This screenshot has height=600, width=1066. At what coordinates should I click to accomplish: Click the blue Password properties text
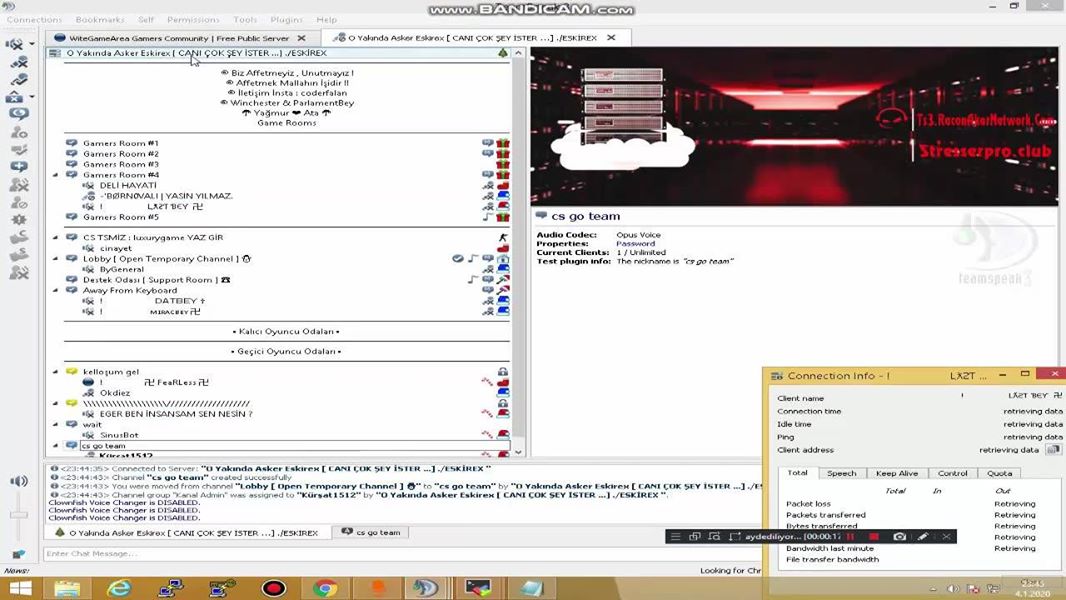[x=636, y=244]
